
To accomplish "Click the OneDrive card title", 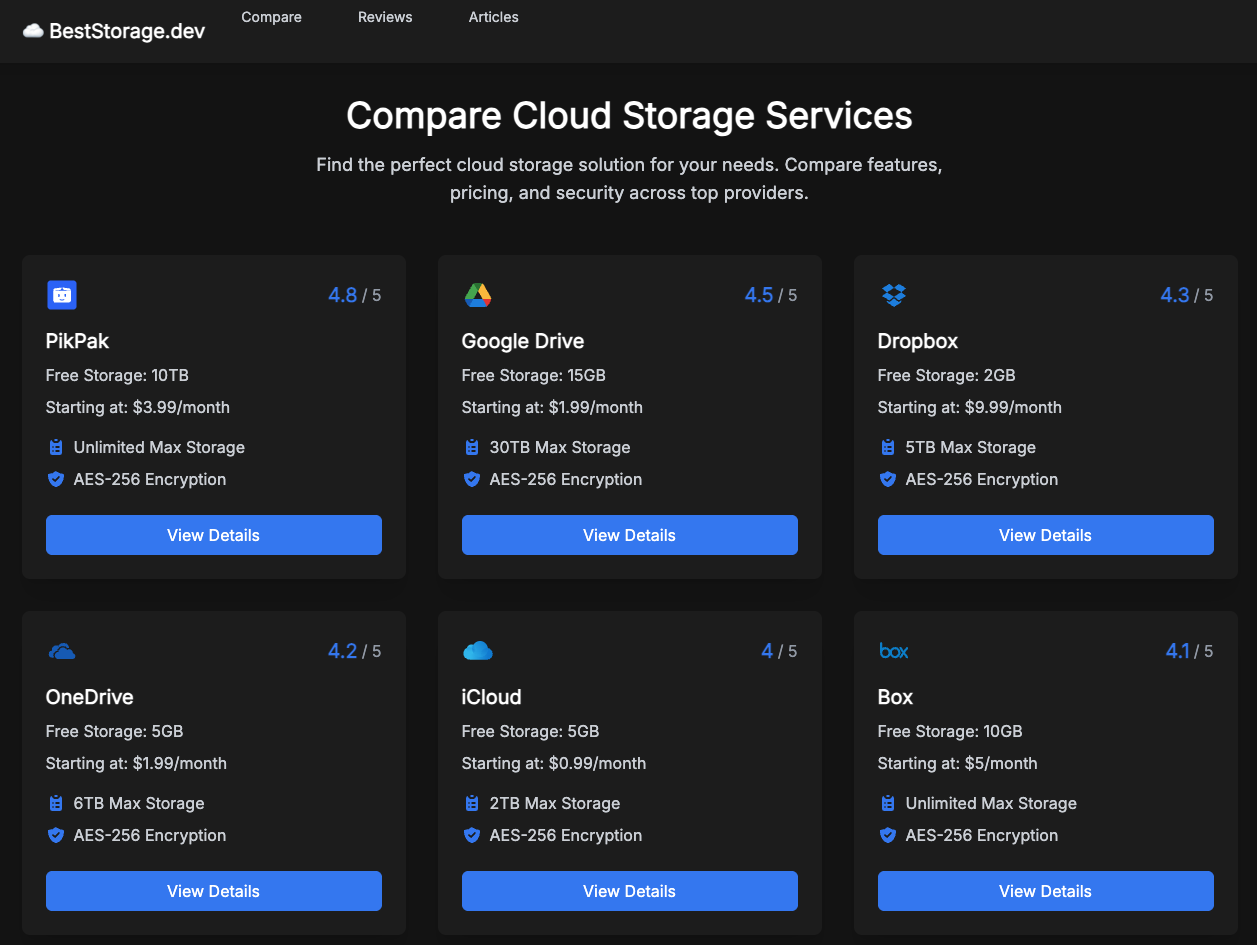I will click(90, 697).
